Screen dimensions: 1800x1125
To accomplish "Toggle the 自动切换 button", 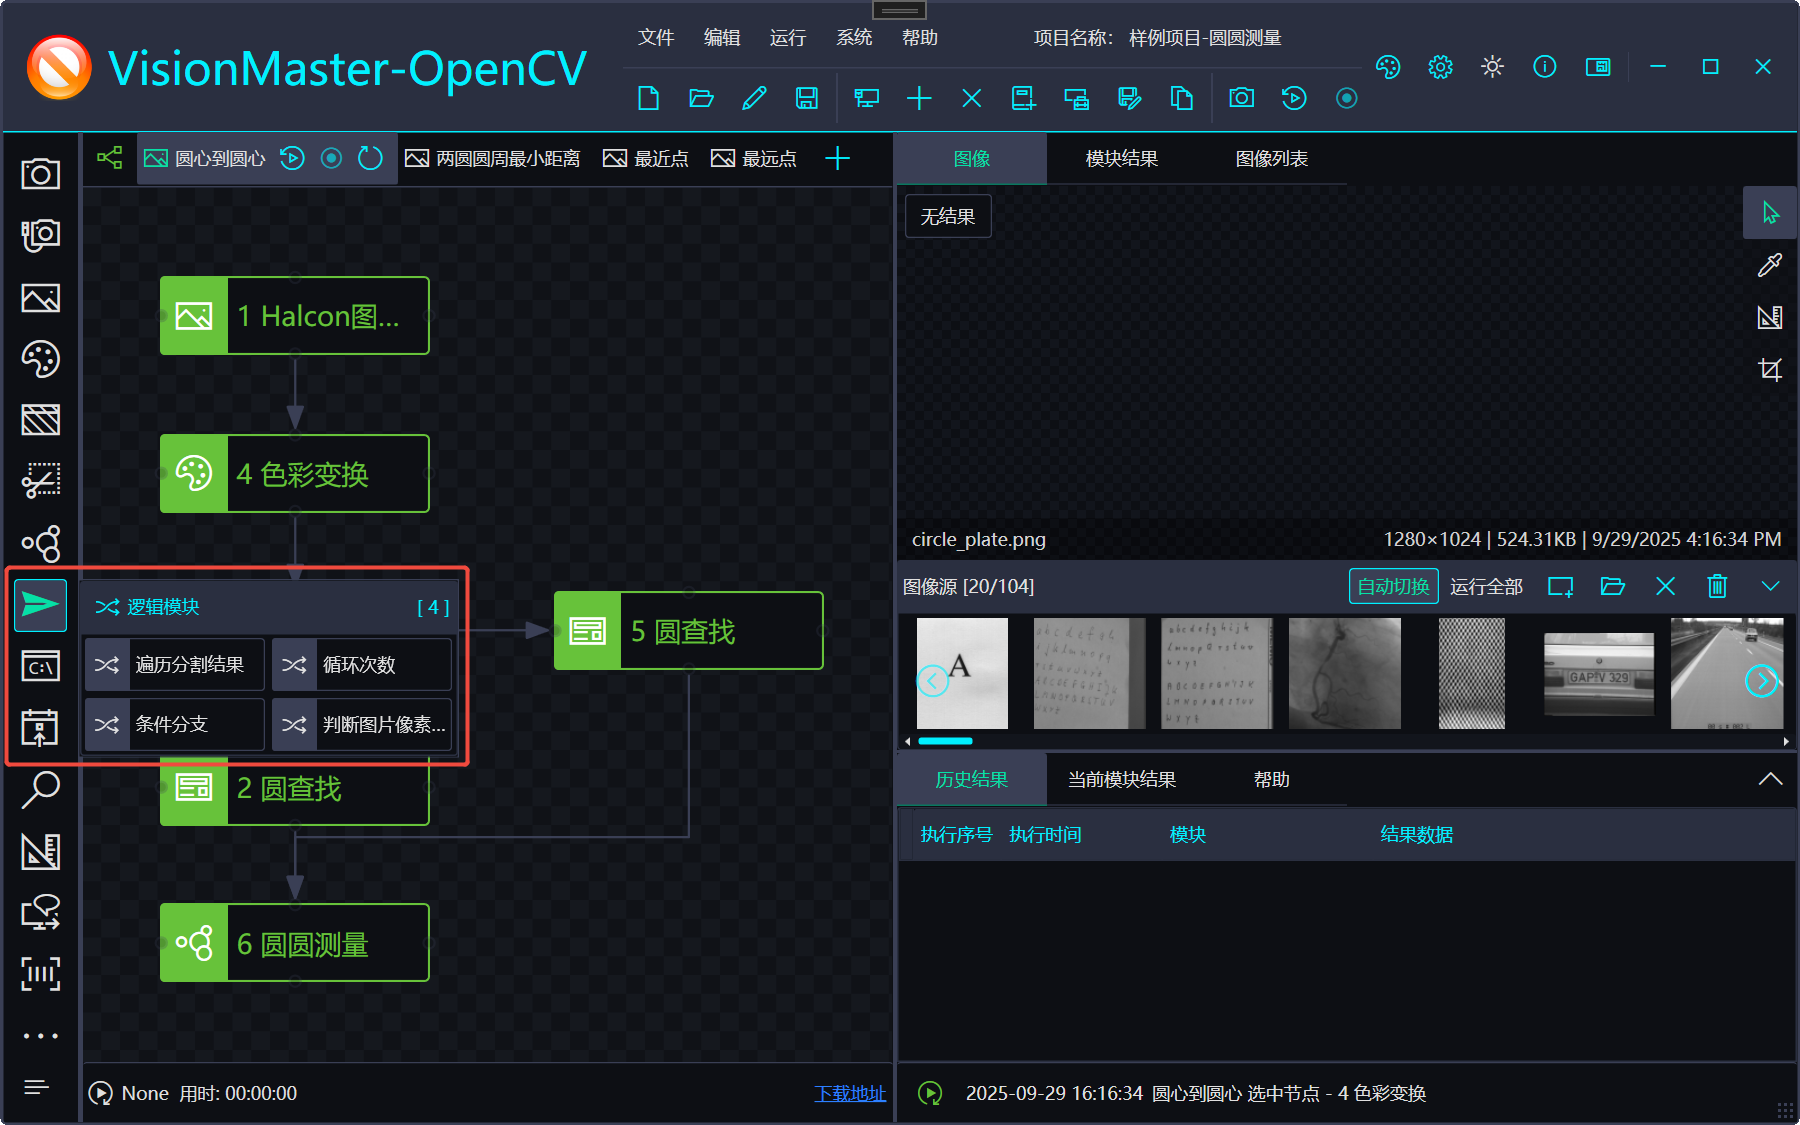I will 1393,587.
